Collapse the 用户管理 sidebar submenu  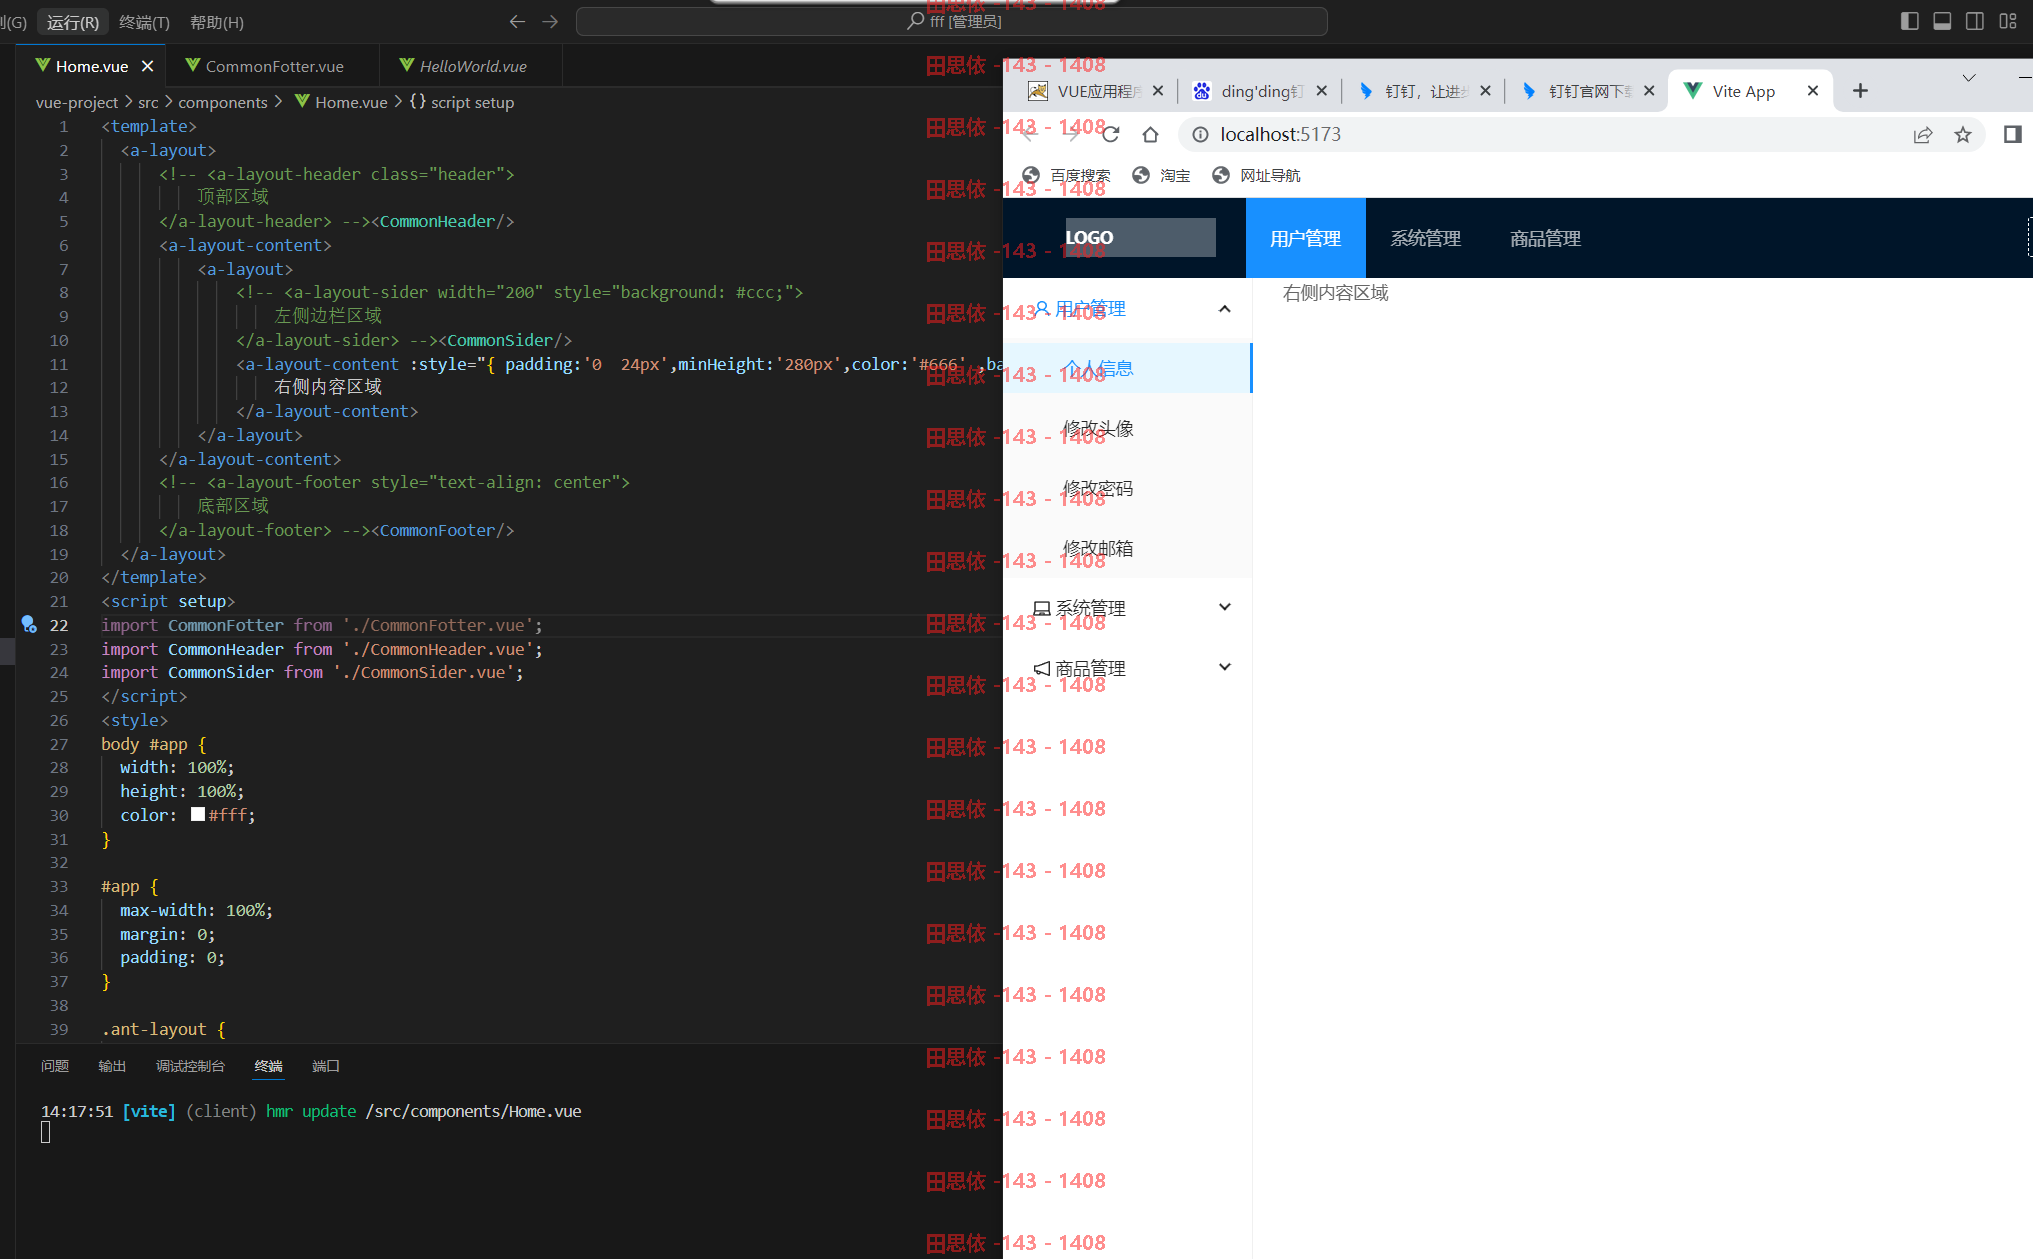(x=1128, y=309)
